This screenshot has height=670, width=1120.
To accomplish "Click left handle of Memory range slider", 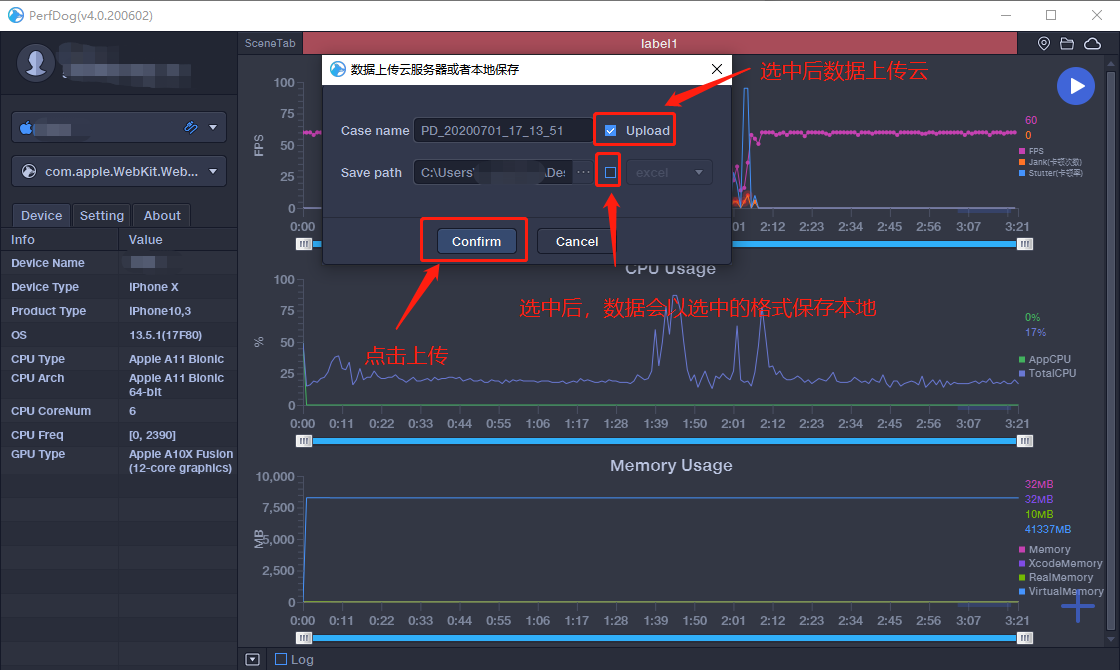I will (x=304, y=639).
